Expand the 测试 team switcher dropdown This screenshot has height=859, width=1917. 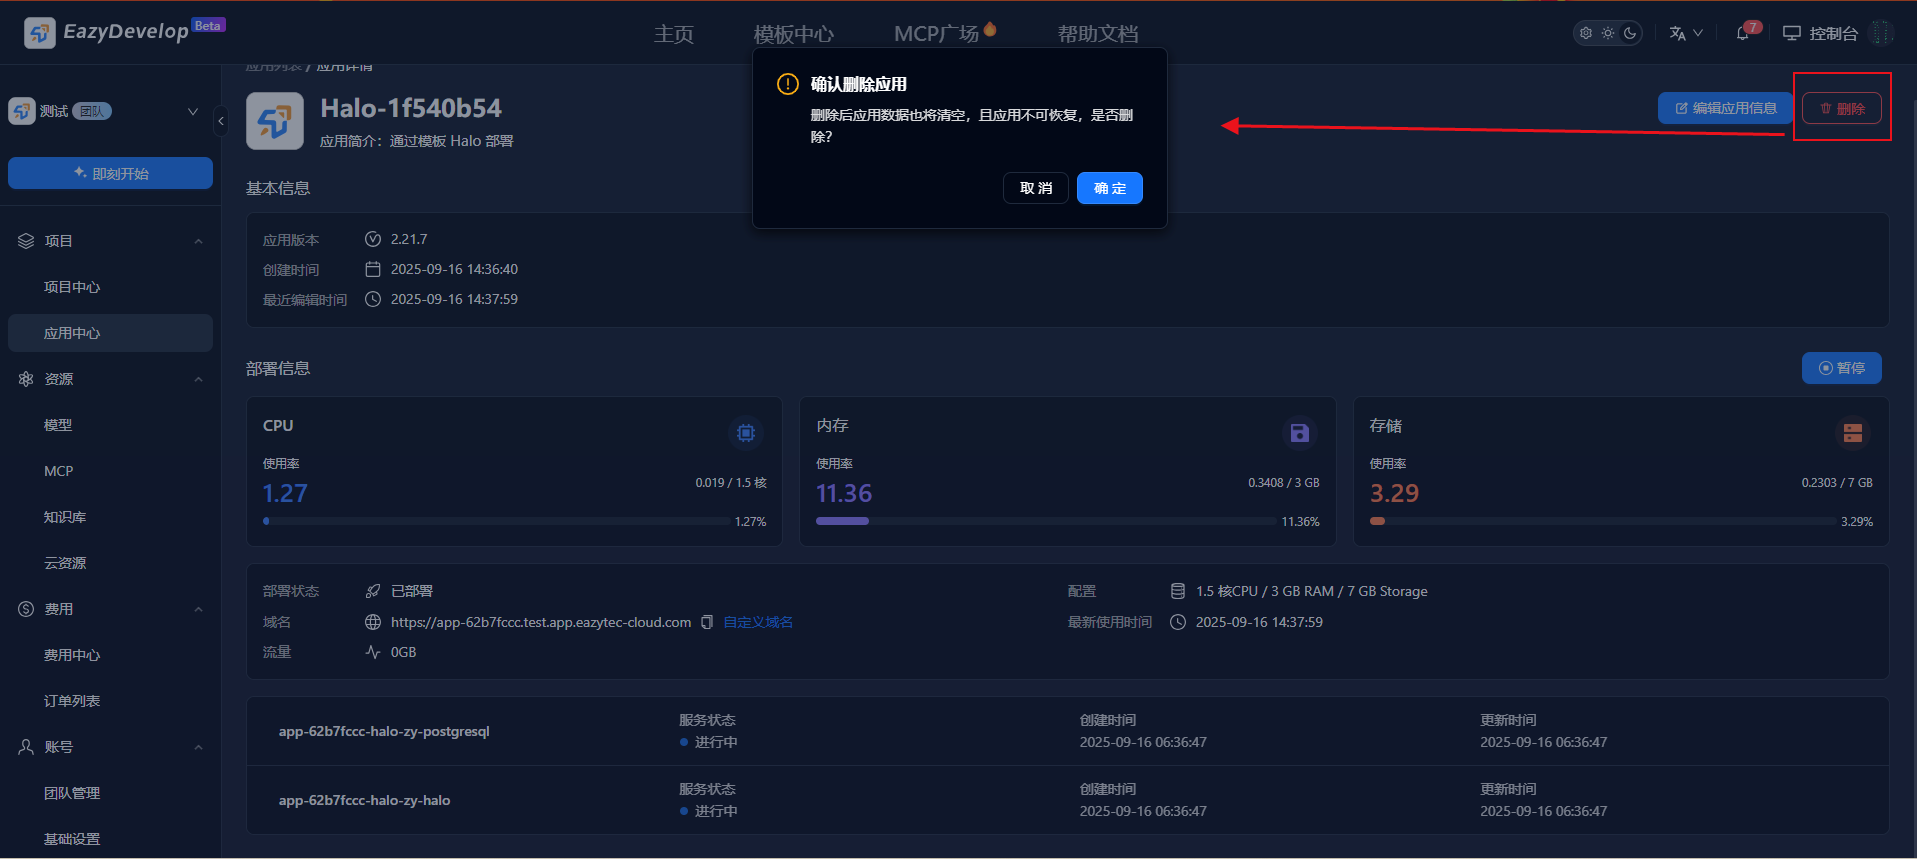click(193, 111)
